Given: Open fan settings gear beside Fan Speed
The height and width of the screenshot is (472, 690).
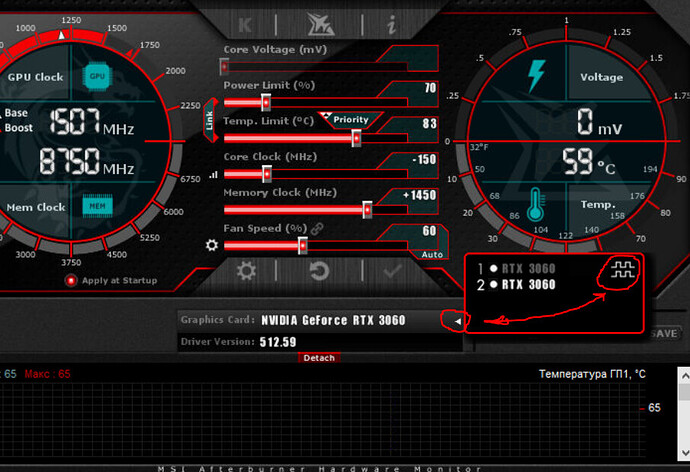Looking at the screenshot, I should [212, 245].
